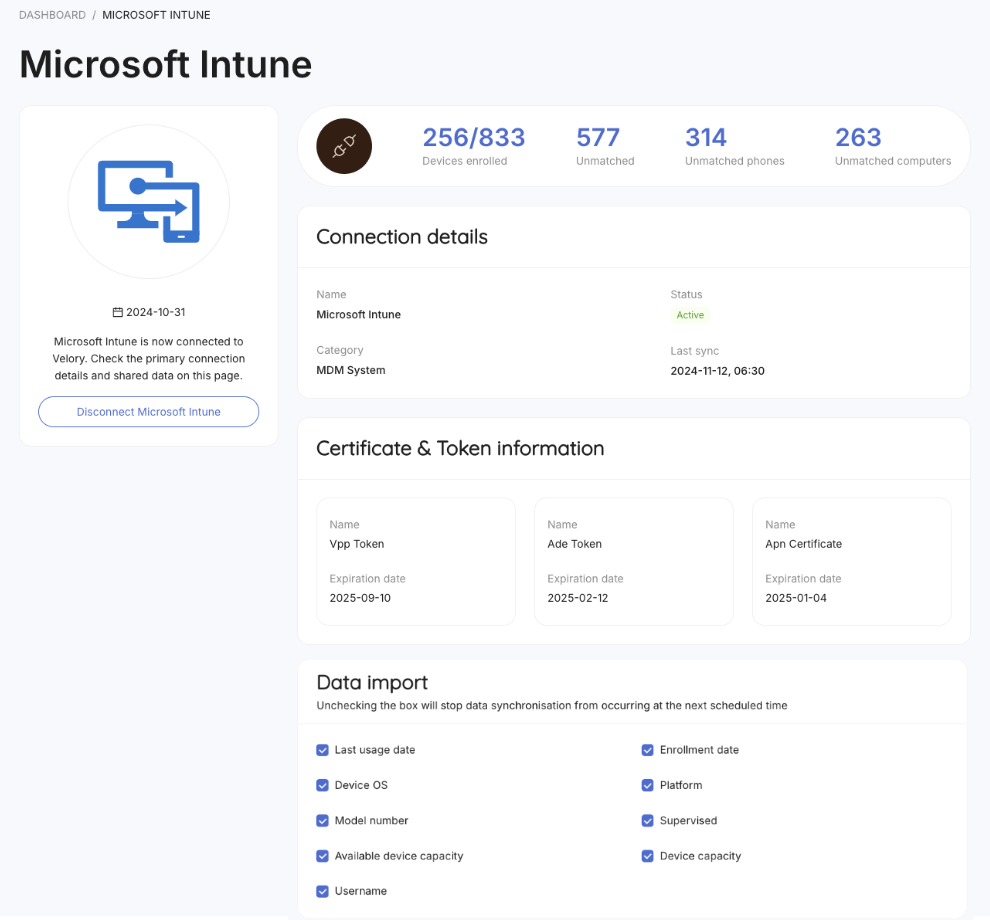Click the Apn Certificate name

coord(803,544)
